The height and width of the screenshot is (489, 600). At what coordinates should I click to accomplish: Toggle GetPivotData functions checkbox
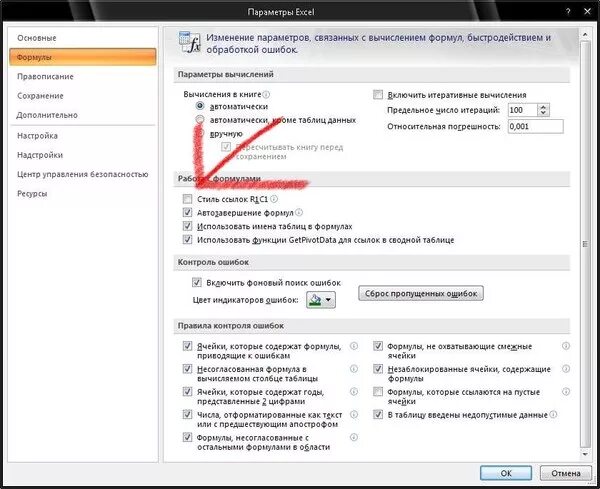click(x=187, y=240)
